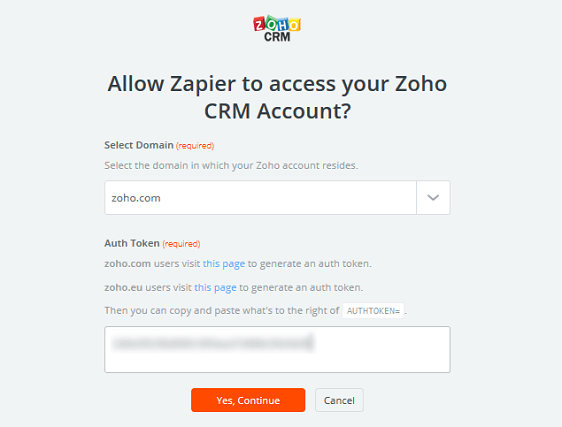The height and width of the screenshot is (427, 562).
Task: Open the zoho.com domain combo box
Action: pyautogui.click(x=277, y=198)
